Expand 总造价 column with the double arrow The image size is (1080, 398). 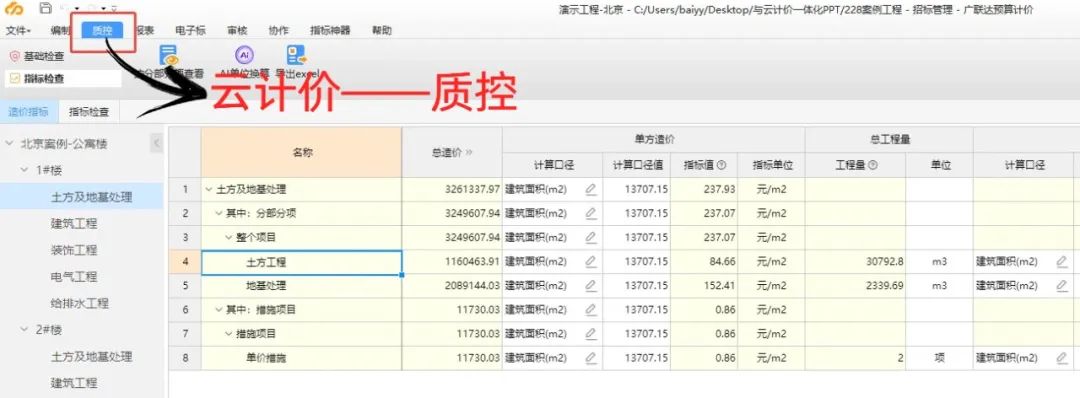coord(470,153)
